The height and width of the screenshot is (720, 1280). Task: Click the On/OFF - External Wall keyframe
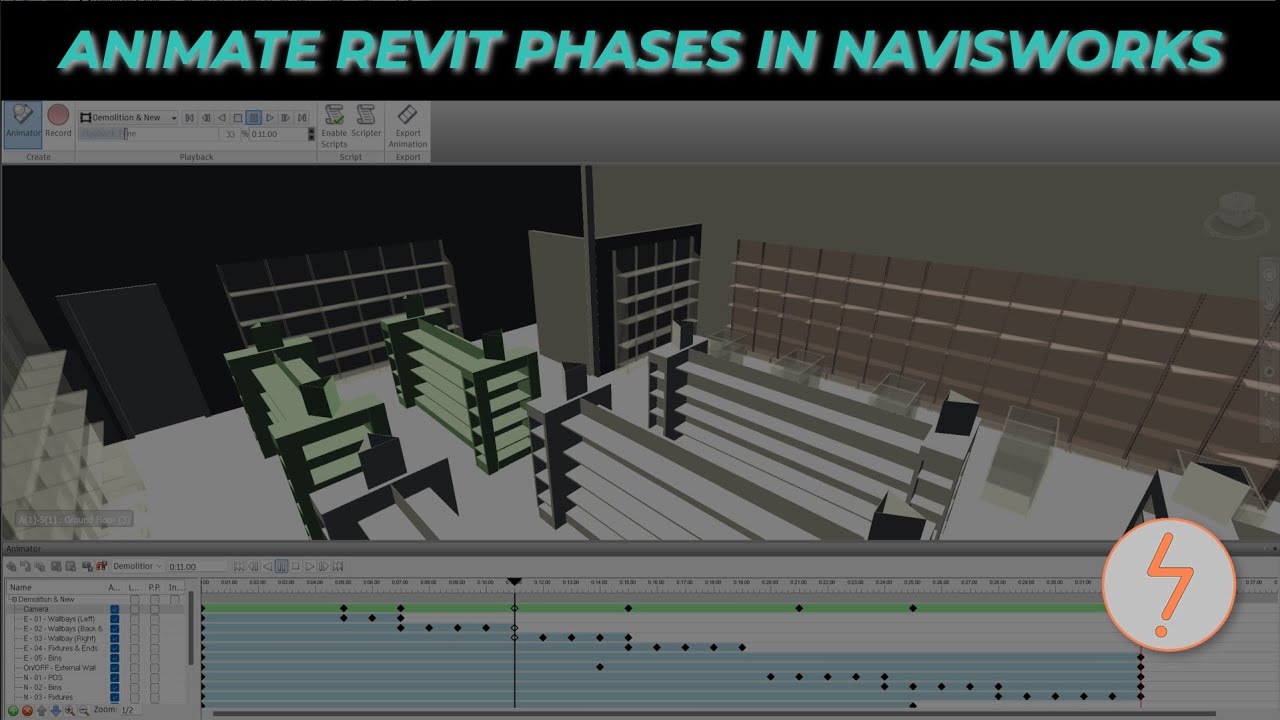(599, 667)
